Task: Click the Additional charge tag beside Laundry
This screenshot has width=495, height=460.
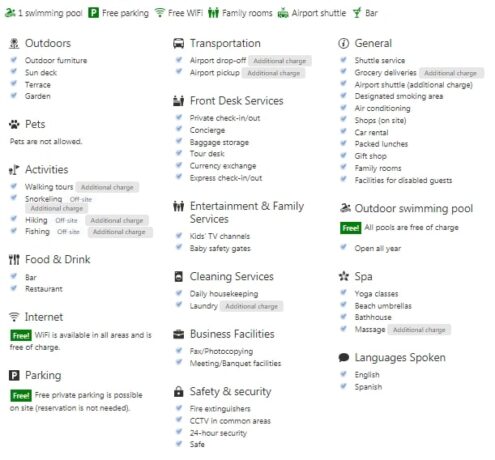Action: point(252,306)
